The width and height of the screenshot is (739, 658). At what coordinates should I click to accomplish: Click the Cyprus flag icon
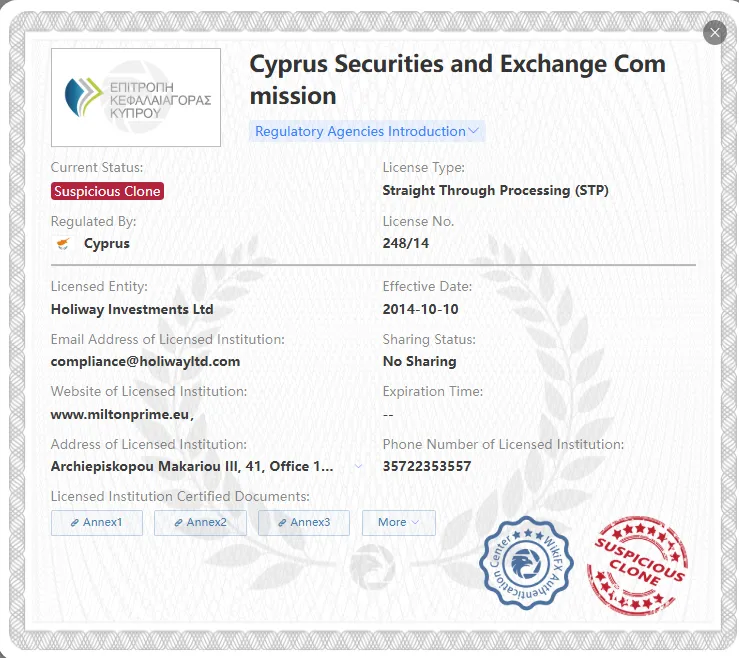click(63, 243)
